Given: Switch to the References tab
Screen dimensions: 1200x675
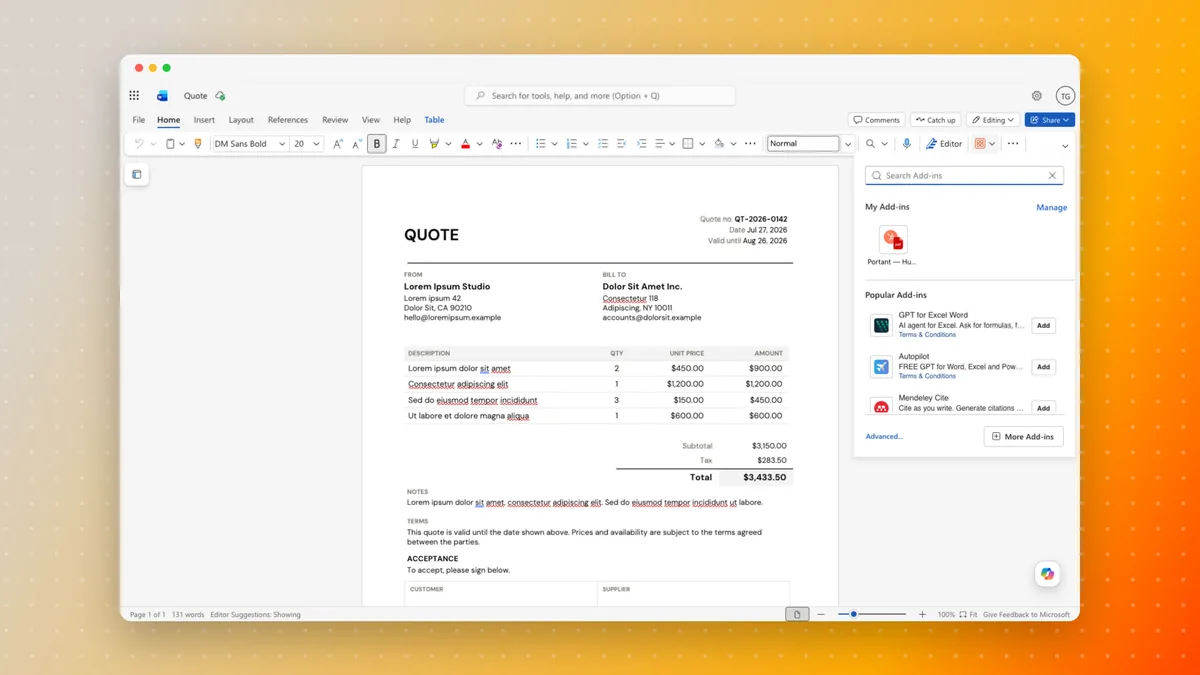Looking at the screenshot, I should (288, 120).
